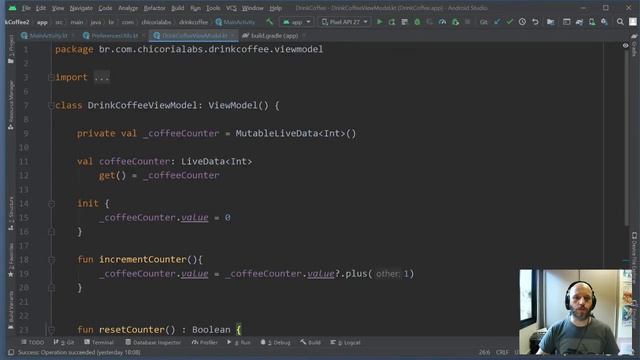640x360 pixels.
Task: Click the MainActivity breadcrumb in navigation bar
Action: 235,22
